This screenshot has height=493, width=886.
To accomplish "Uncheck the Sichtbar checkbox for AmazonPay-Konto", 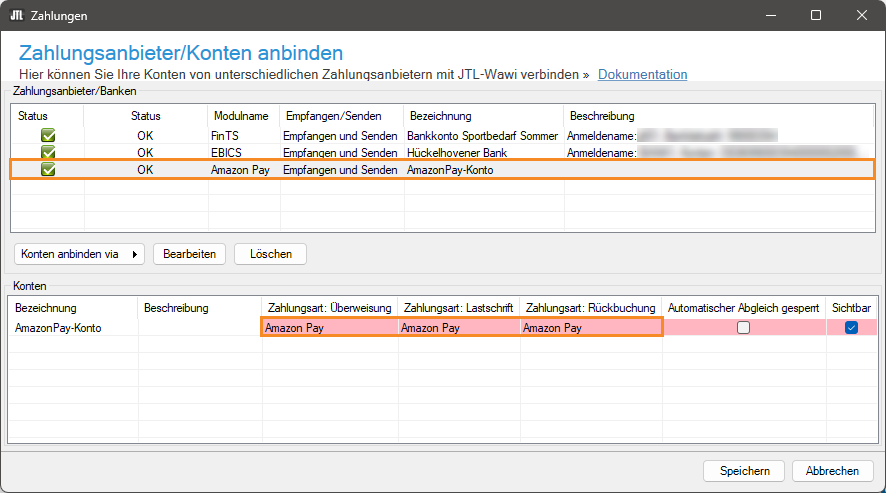I will (851, 327).
